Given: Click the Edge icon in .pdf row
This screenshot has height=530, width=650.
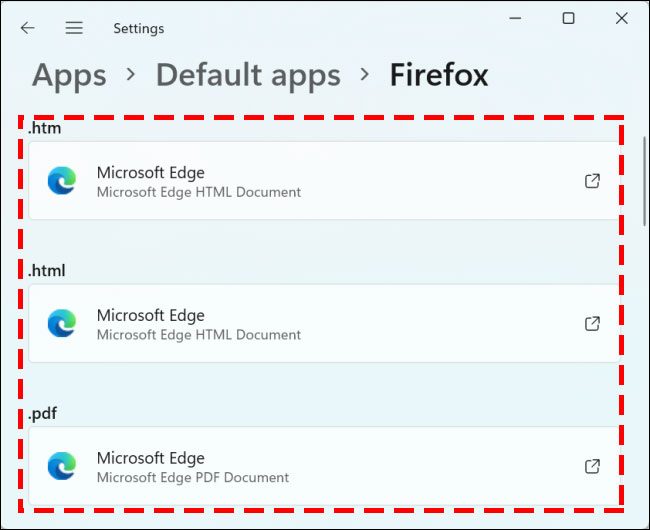Looking at the screenshot, I should point(62,467).
